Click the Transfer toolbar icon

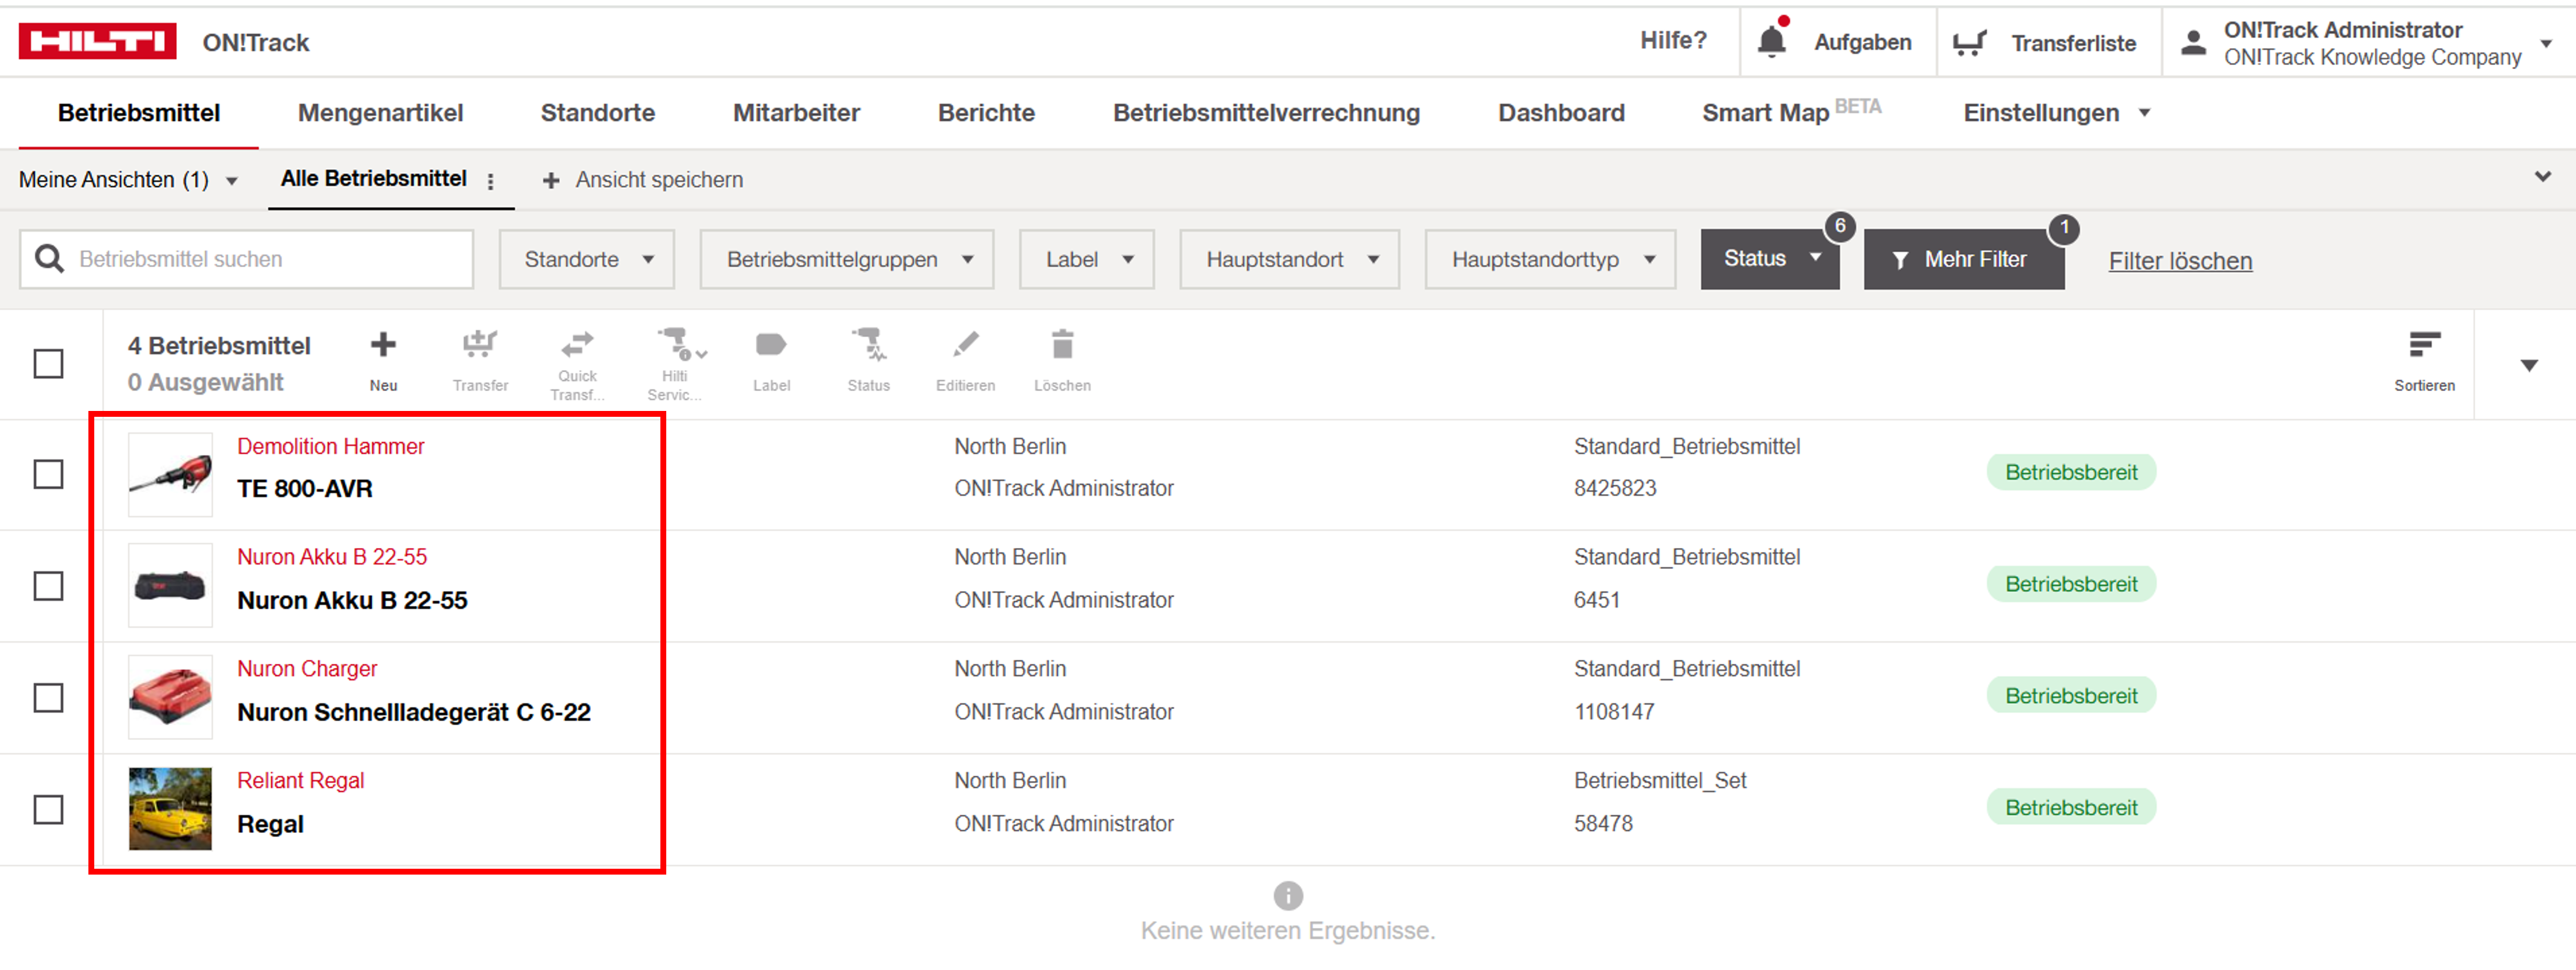[480, 345]
